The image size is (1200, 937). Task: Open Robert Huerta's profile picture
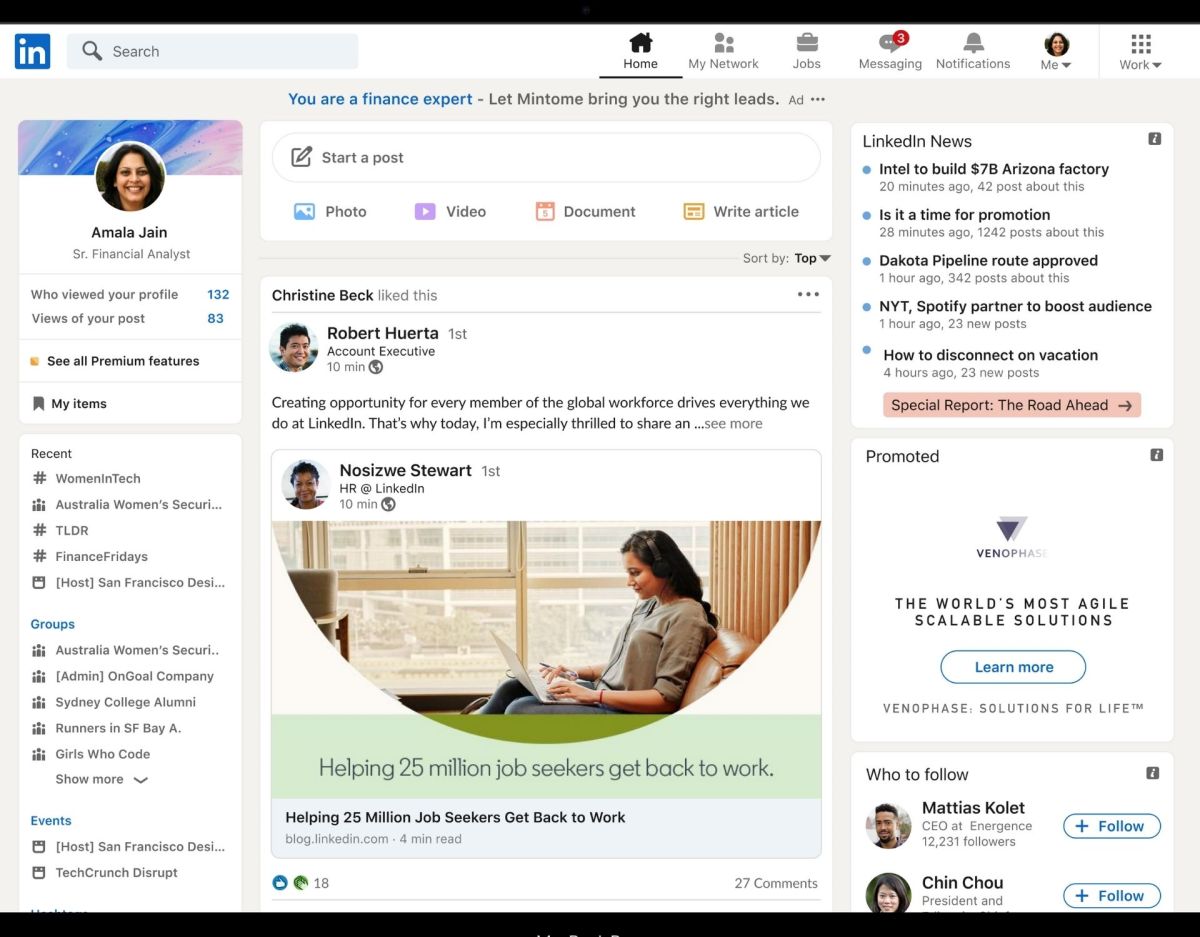point(294,348)
